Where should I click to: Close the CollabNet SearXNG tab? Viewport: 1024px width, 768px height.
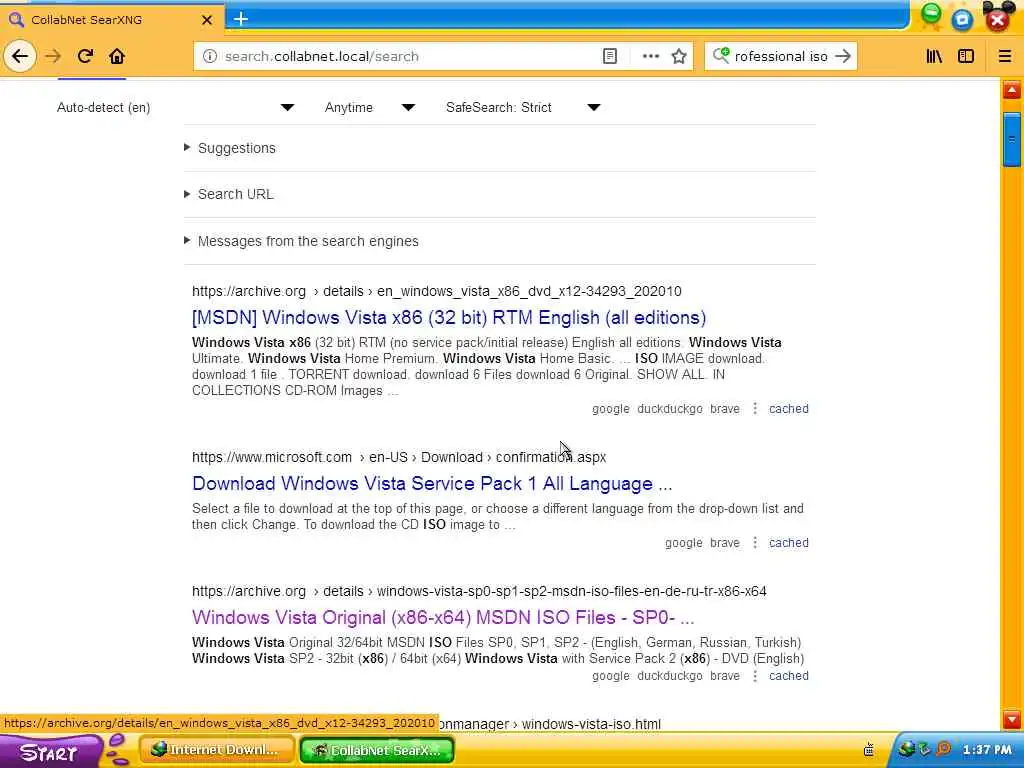pos(207,20)
